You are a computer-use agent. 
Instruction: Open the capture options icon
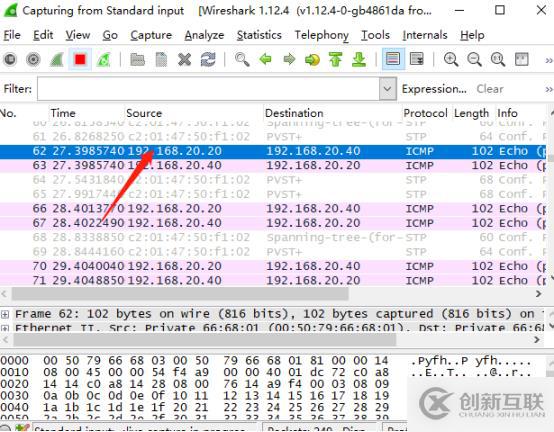coord(33,59)
